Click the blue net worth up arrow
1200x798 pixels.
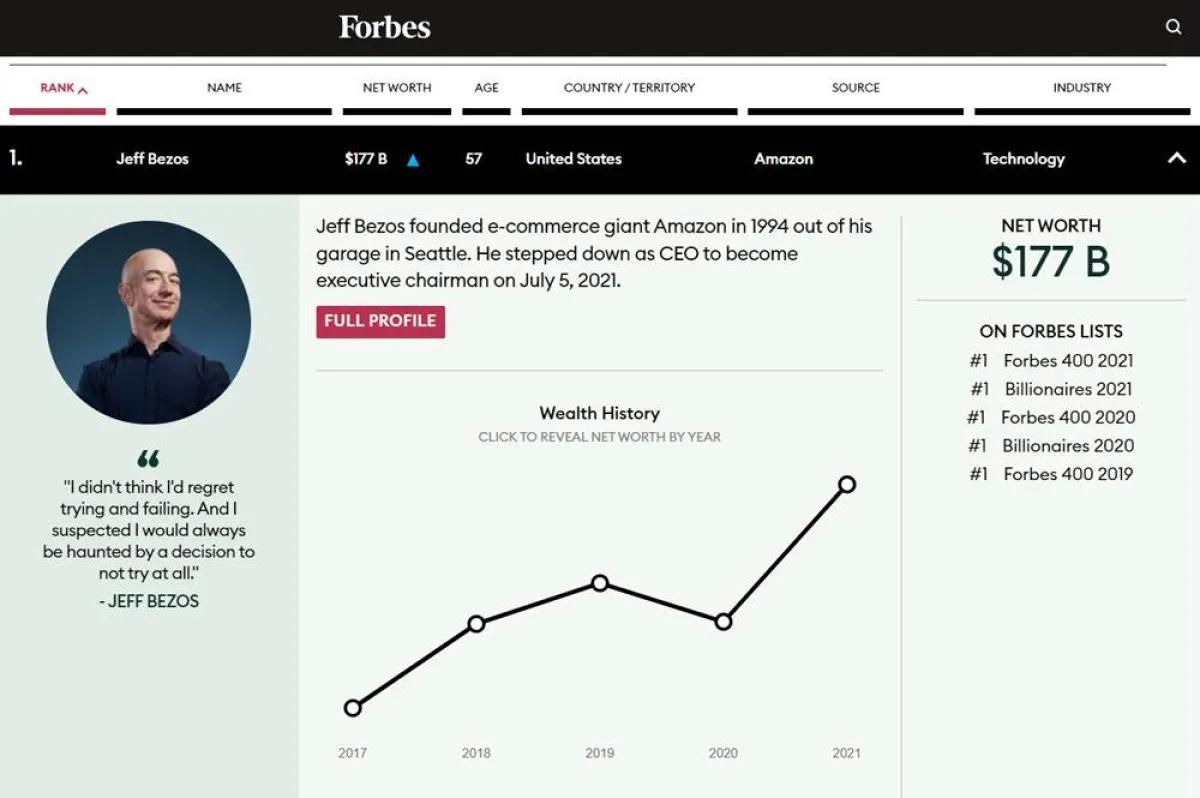413,159
